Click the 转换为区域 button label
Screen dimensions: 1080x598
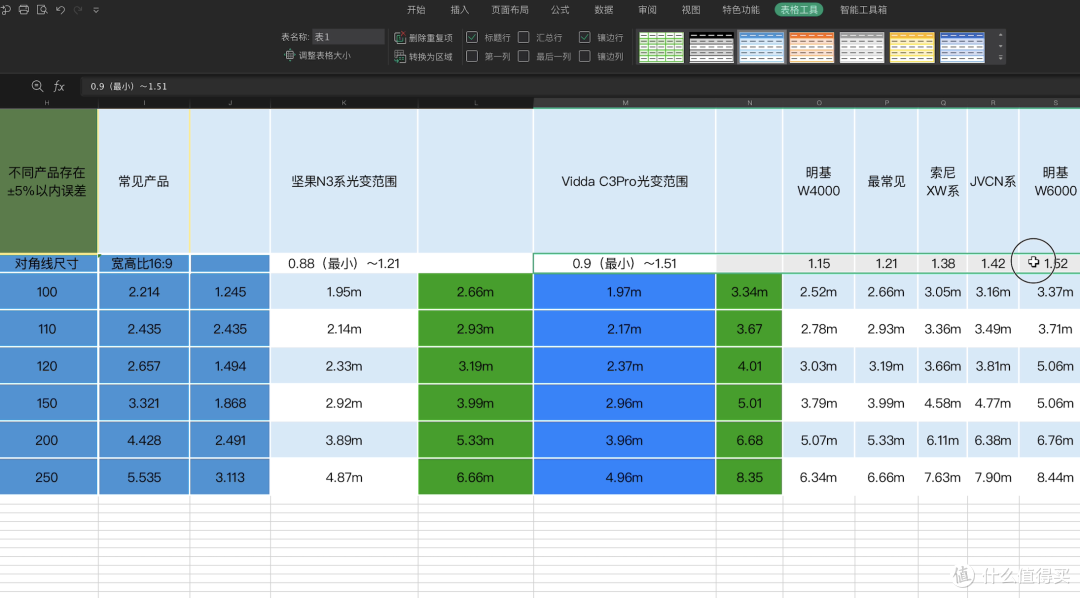click(430, 57)
